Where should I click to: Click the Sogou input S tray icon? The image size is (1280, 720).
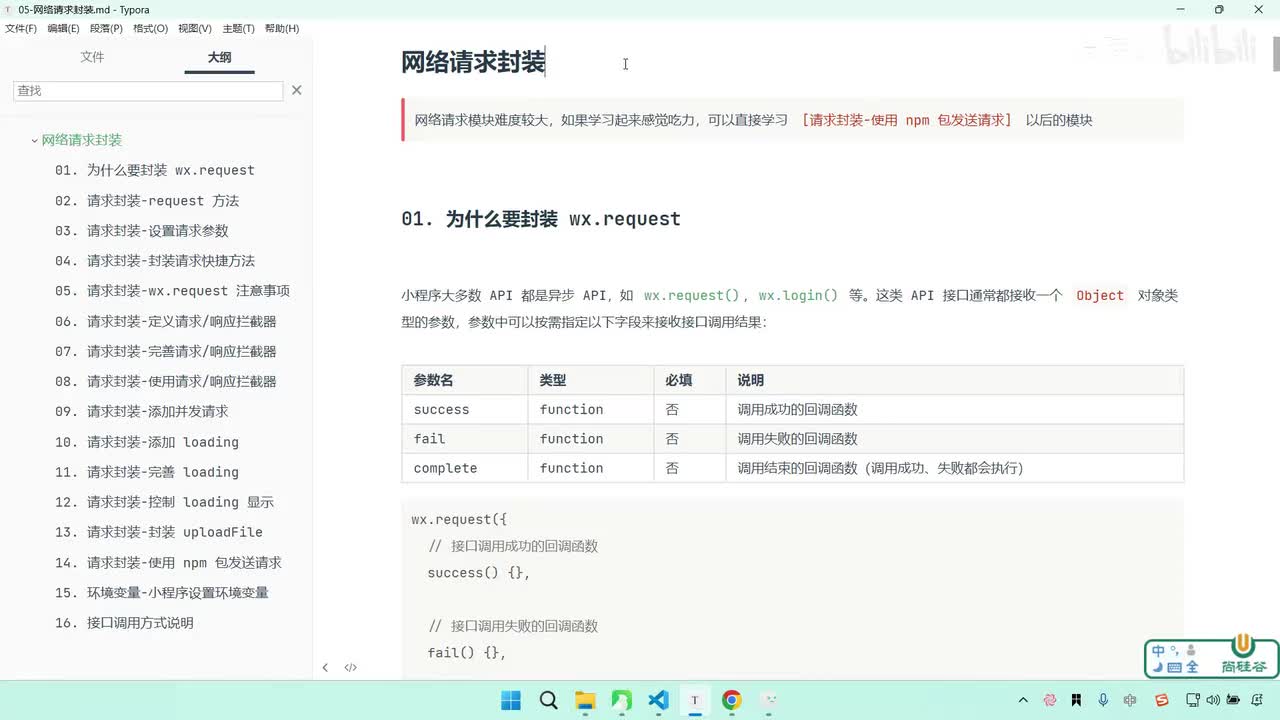[x=1161, y=700]
